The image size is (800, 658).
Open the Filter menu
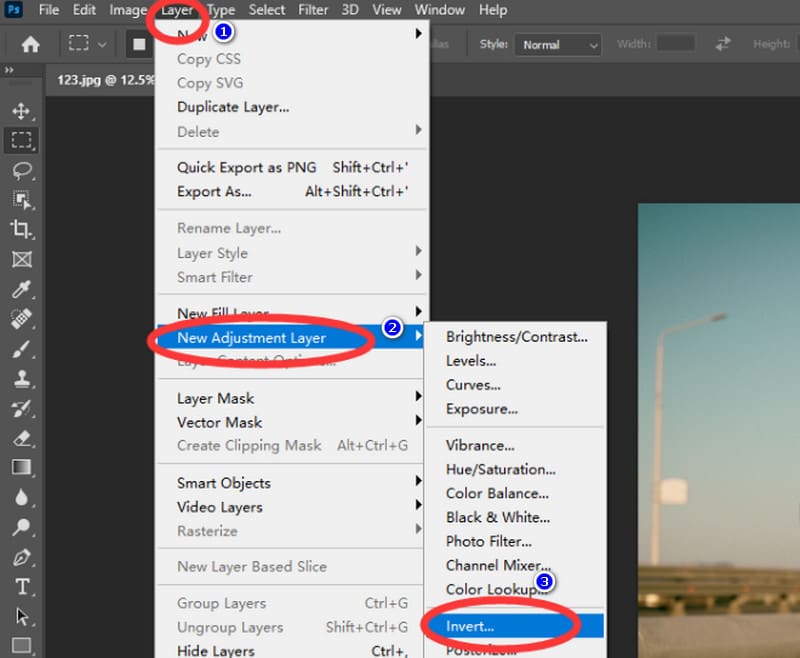point(313,10)
